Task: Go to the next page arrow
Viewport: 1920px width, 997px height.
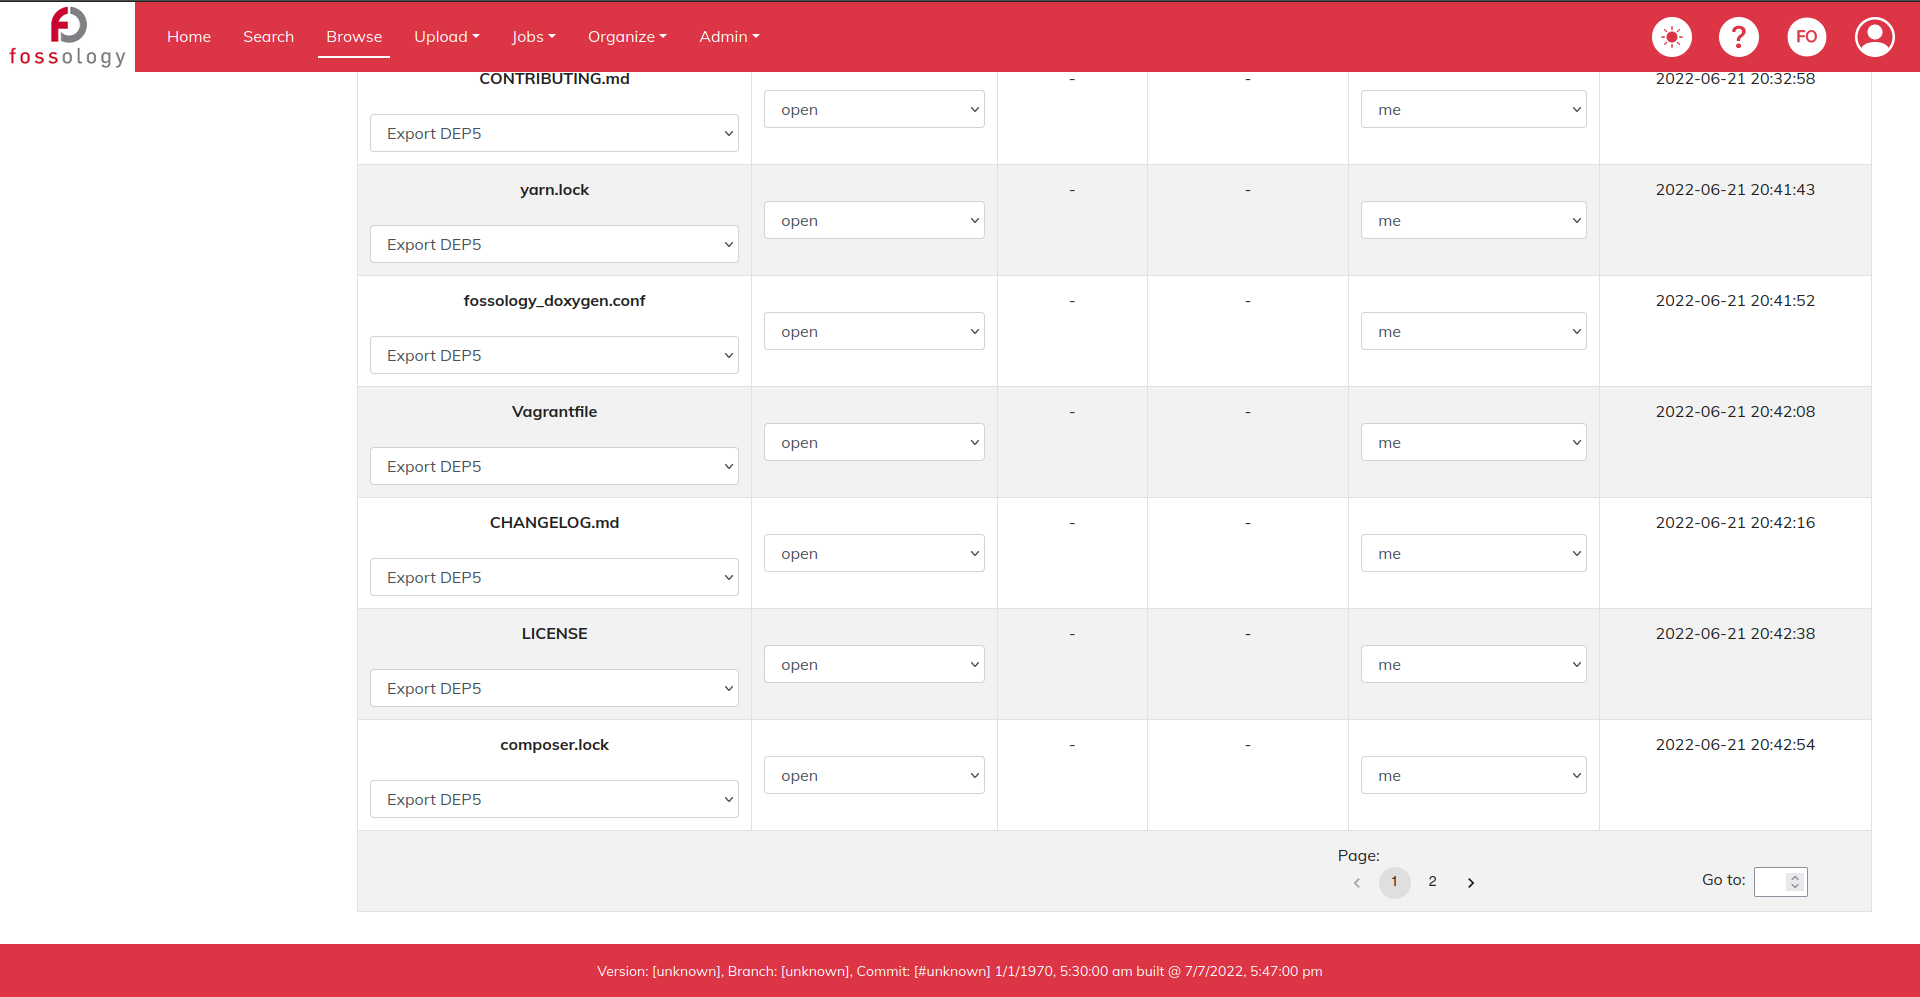Action: (x=1471, y=883)
